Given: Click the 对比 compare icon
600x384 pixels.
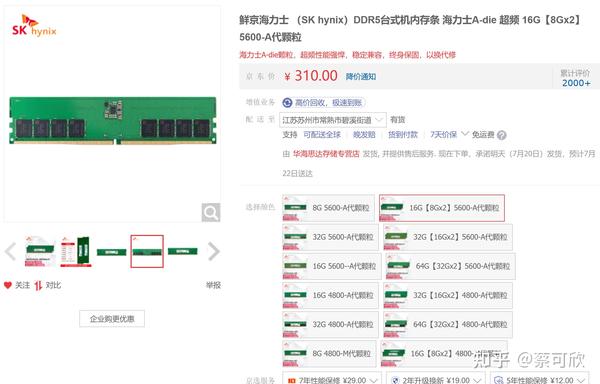Looking at the screenshot, I should click(38, 285).
